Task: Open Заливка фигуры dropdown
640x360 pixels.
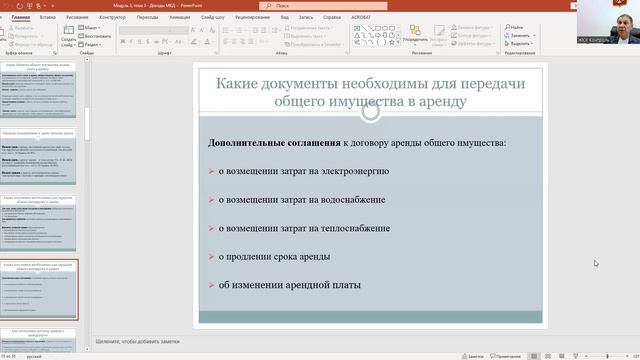Action: [472, 27]
